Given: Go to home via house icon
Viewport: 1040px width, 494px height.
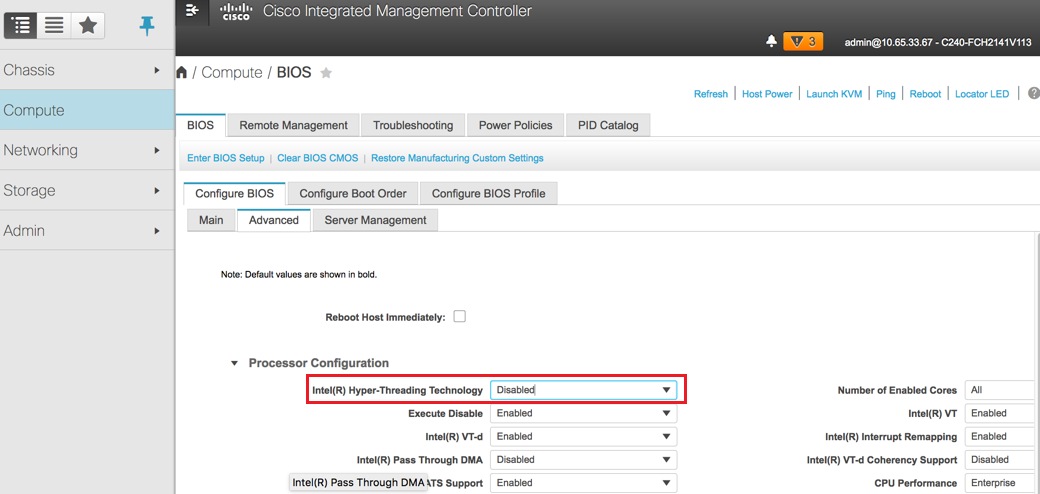Looking at the screenshot, I should pos(182,73).
